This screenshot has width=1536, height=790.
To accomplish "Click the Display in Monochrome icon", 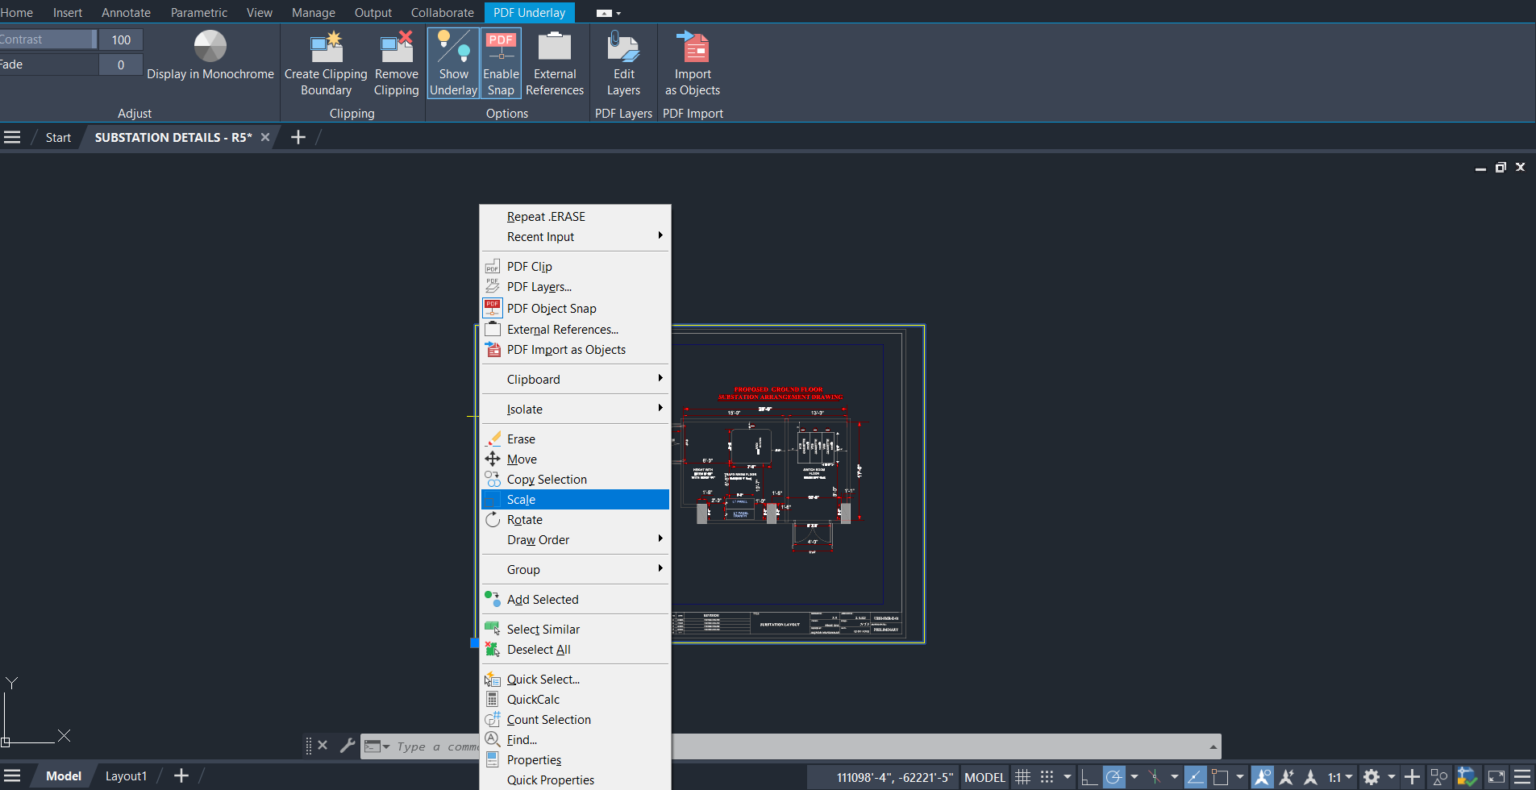I will (x=210, y=46).
